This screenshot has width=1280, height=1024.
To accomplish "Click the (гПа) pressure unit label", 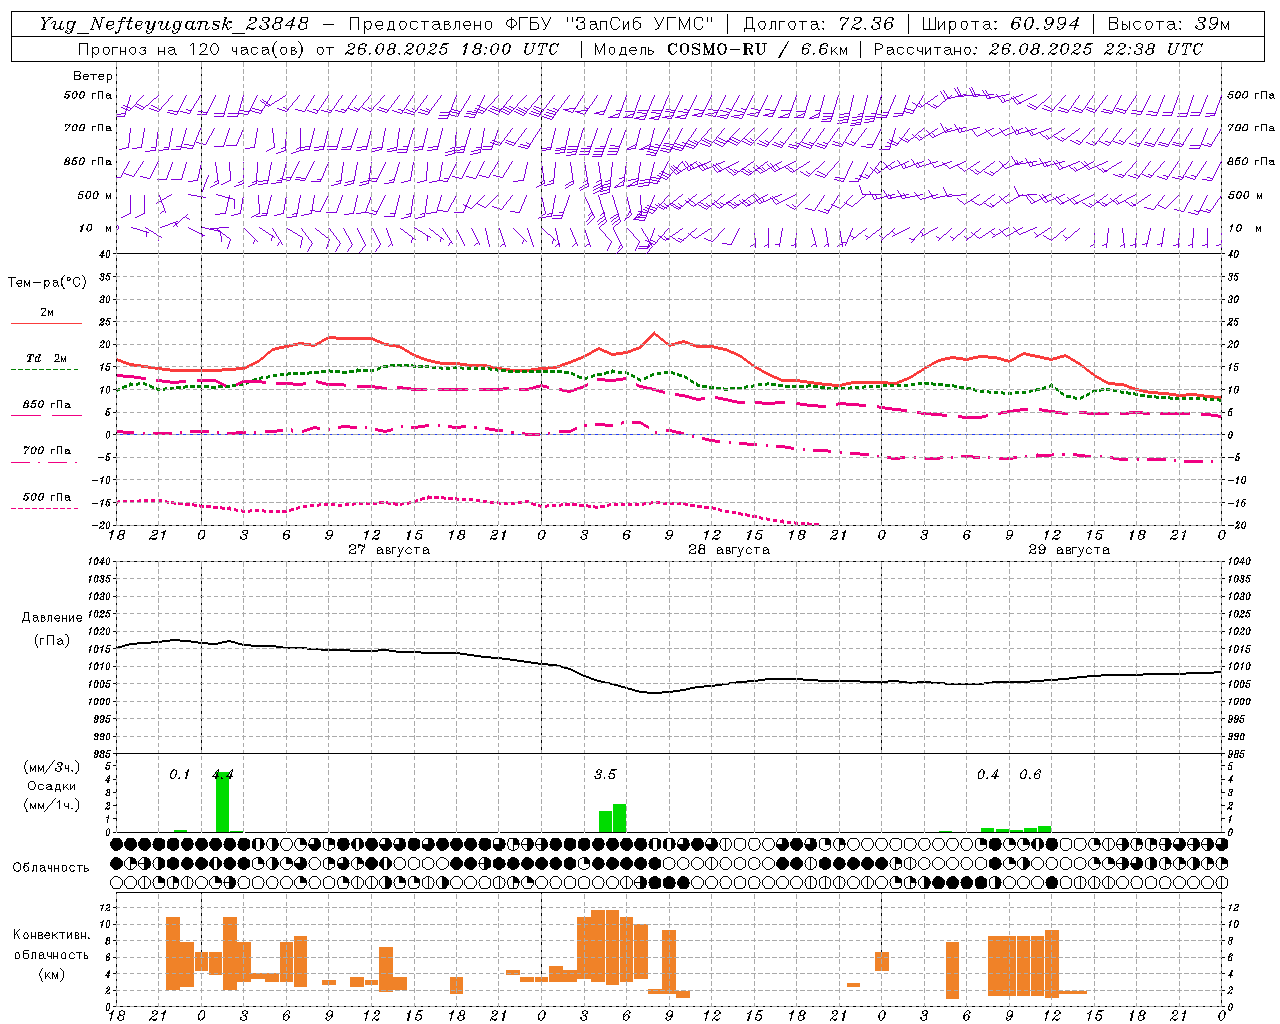I will pyautogui.click(x=51, y=640).
